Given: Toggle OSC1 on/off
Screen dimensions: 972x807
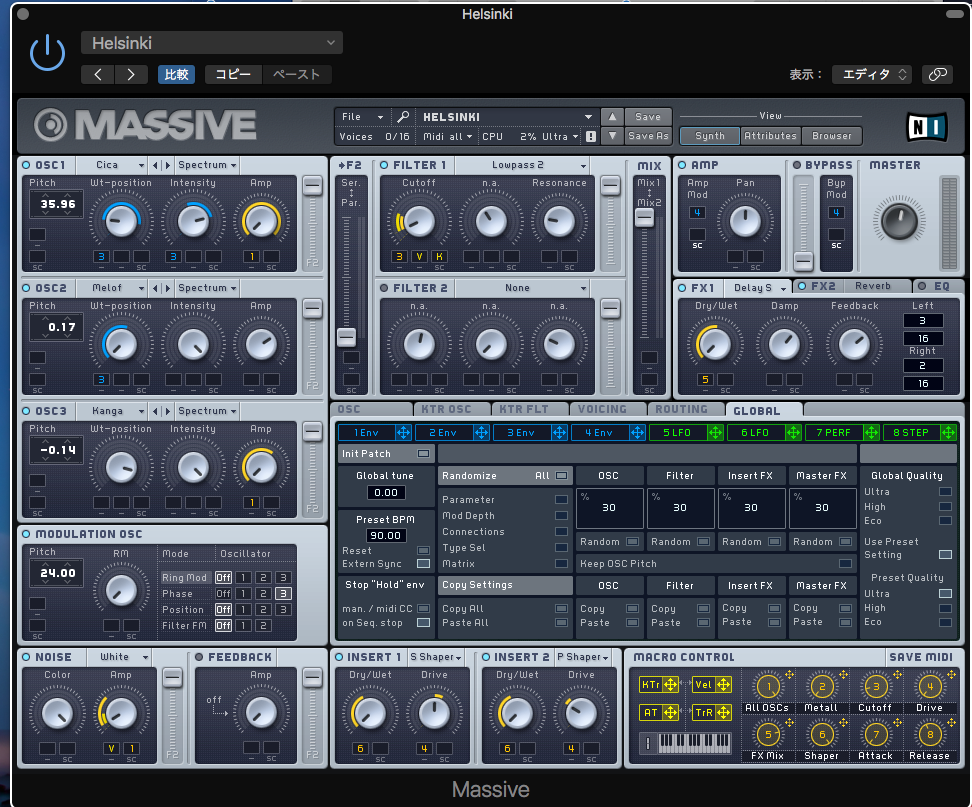Looking at the screenshot, I should point(26,165).
